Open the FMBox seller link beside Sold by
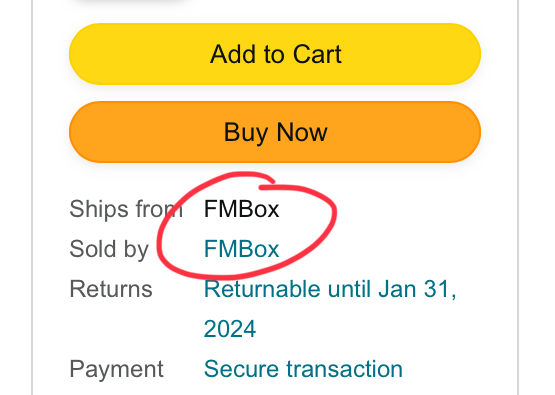Viewport: 555px width, 395px height. coord(241,249)
